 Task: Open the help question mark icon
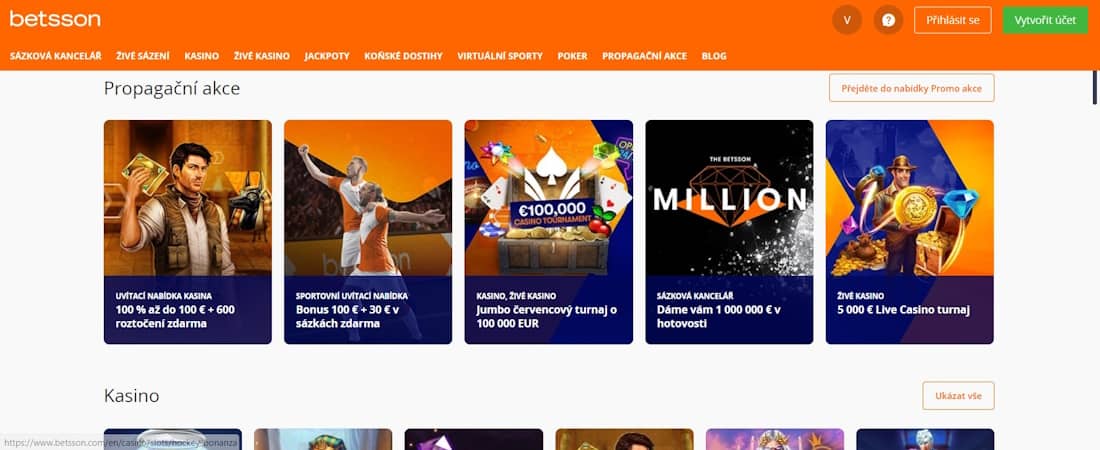click(888, 20)
